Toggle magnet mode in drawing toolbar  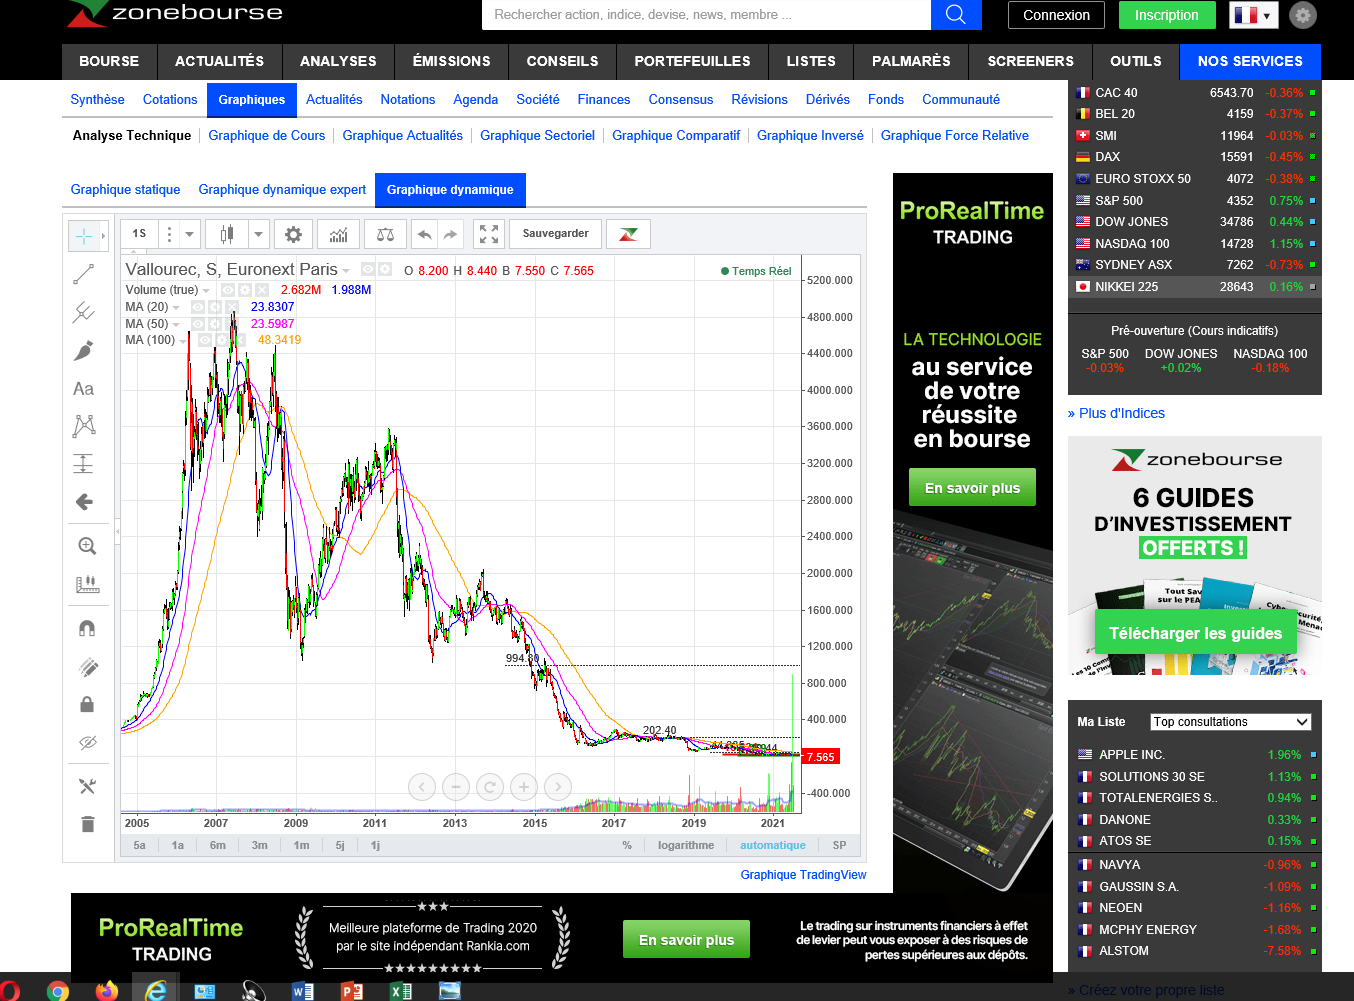87,628
